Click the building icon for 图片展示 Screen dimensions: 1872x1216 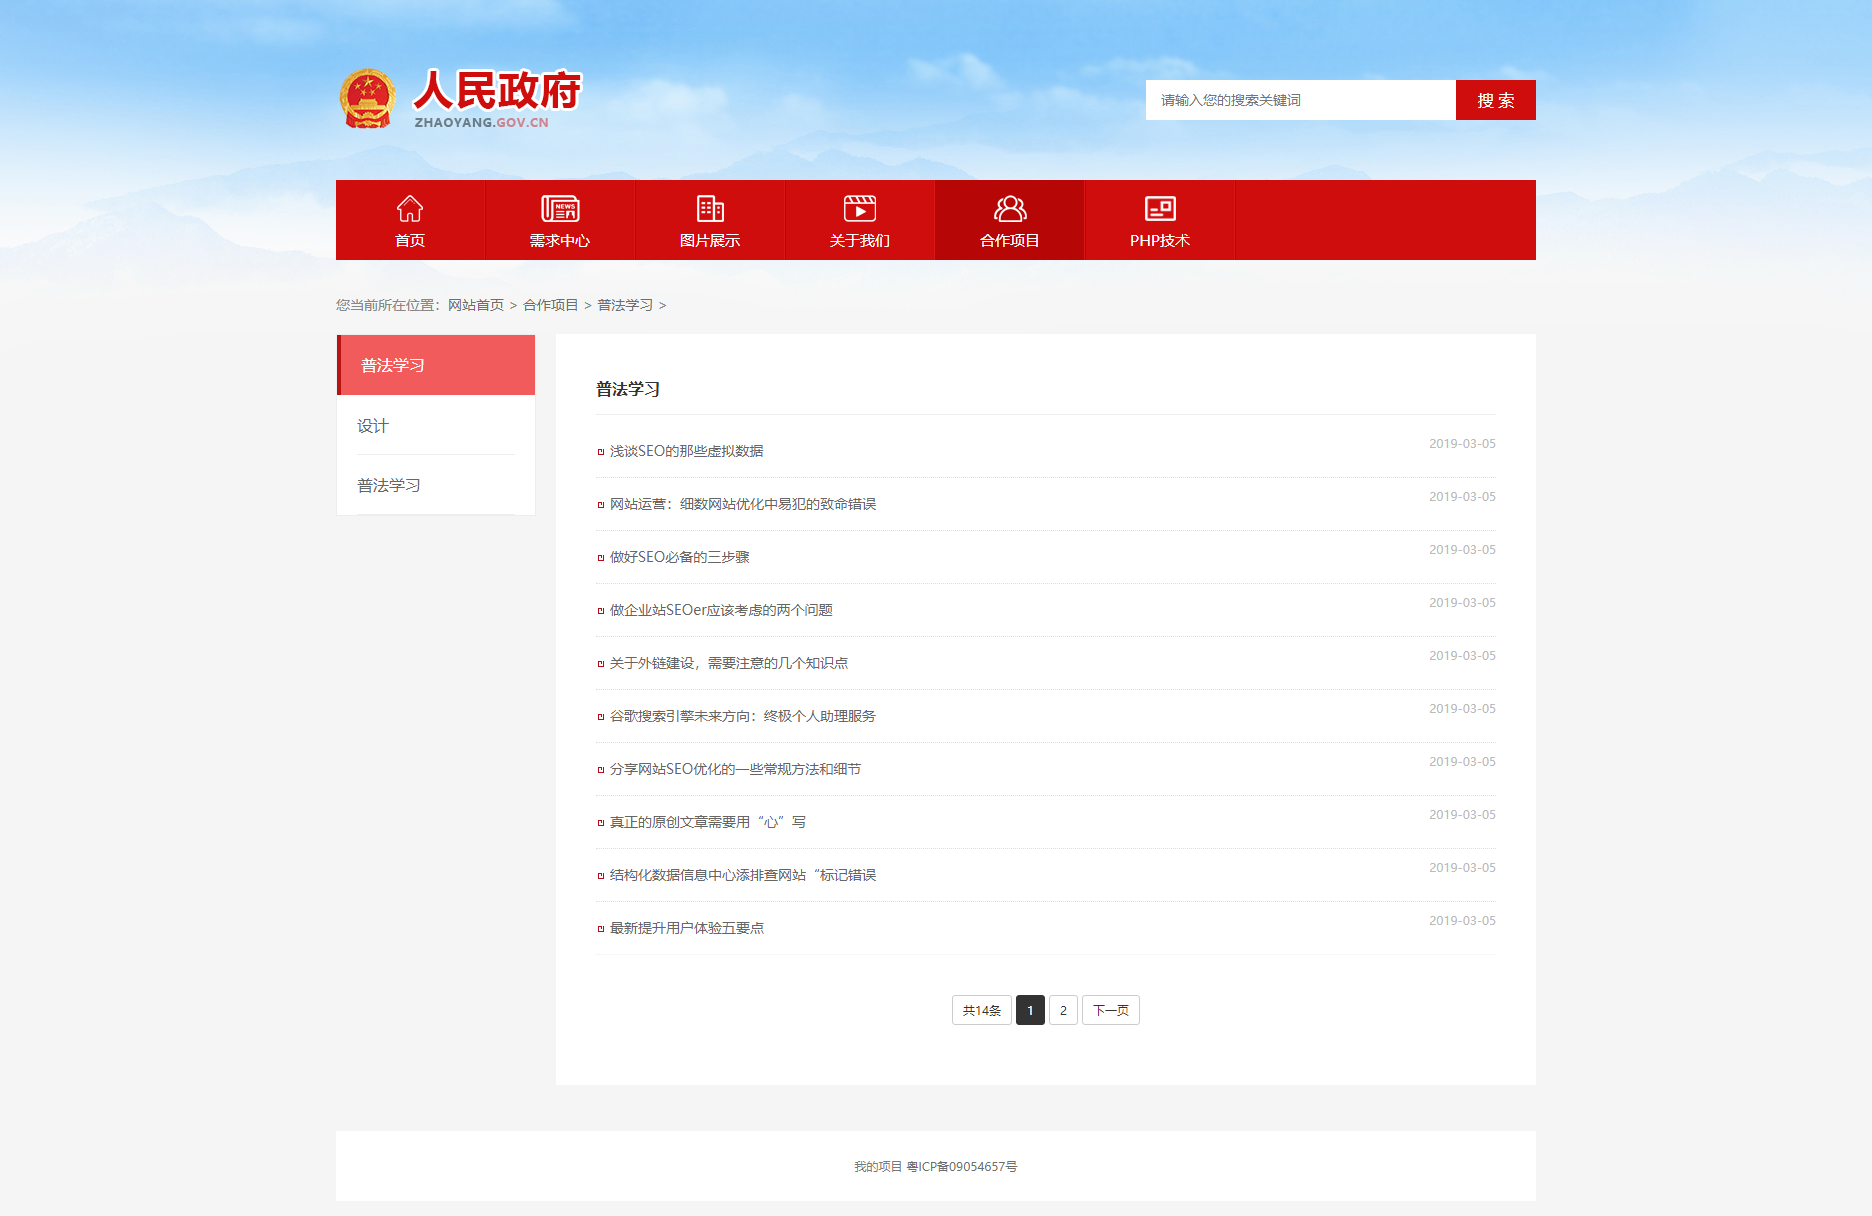tap(710, 208)
